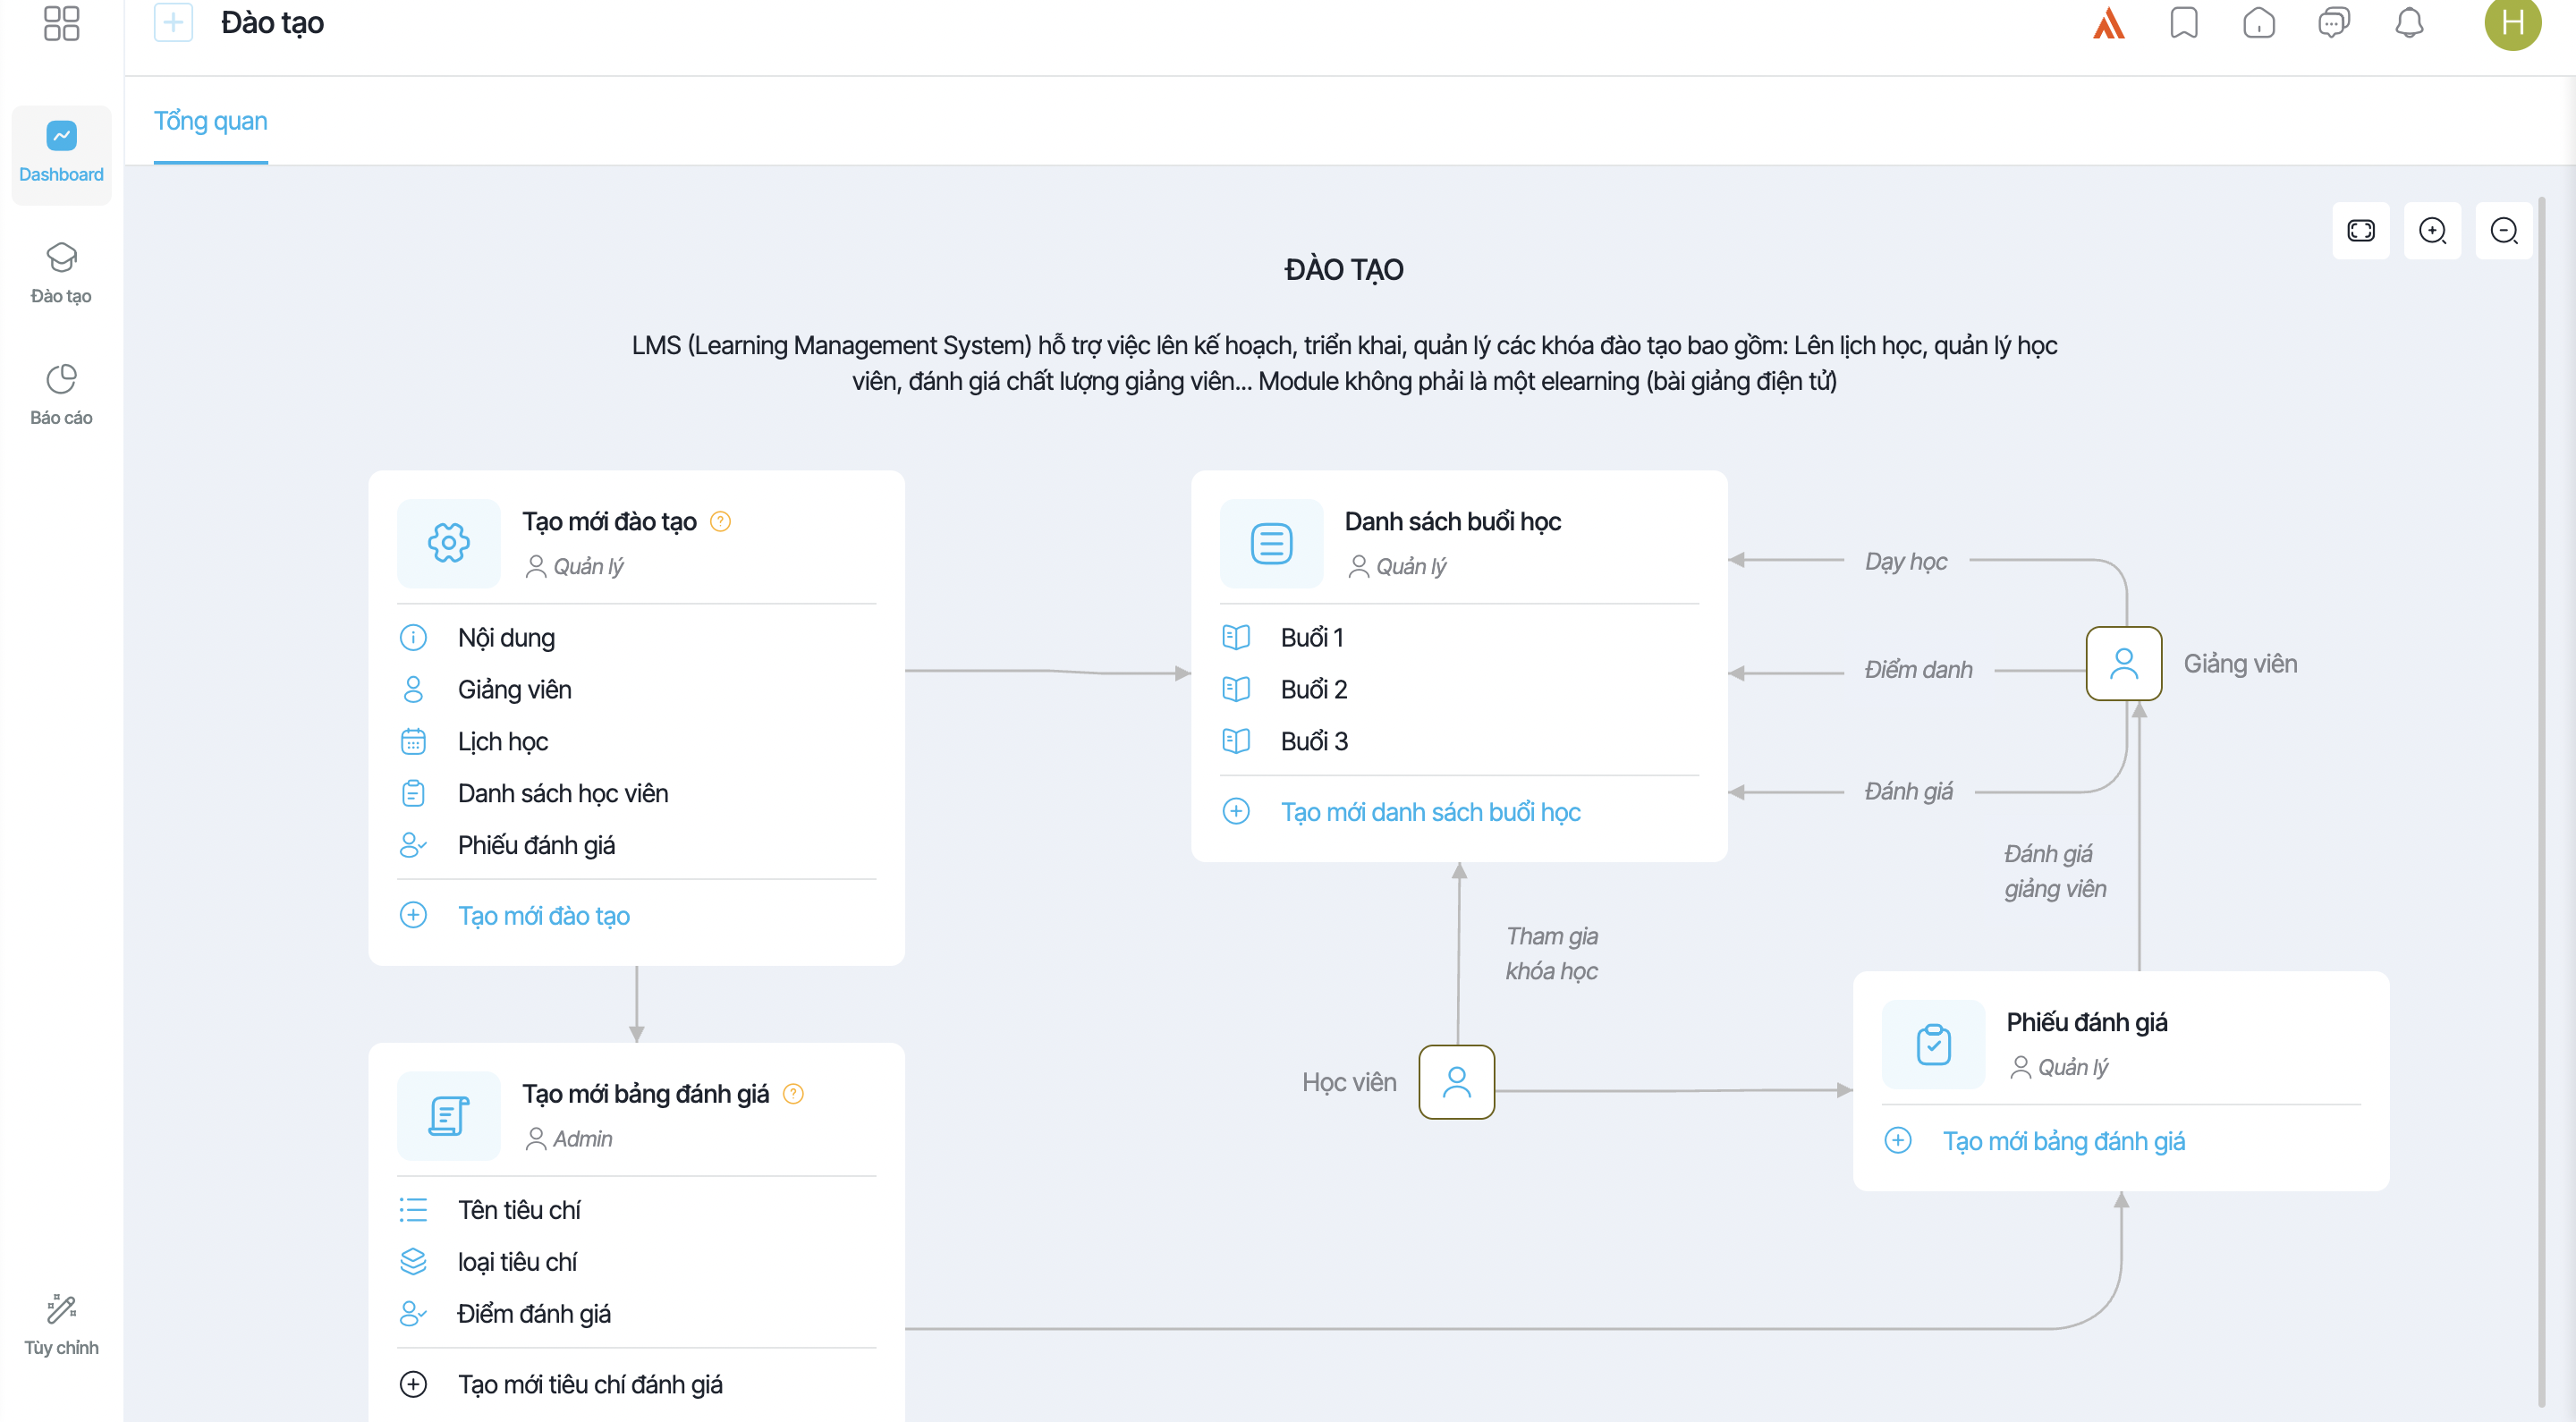Click help icon next to Tạo mới bảng đánh giá
The height and width of the screenshot is (1422, 2576).
[793, 1093]
